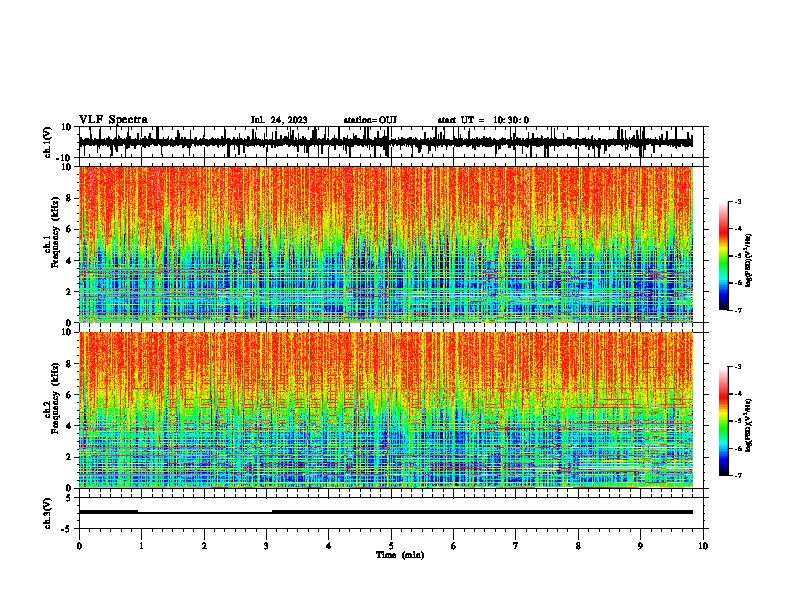Click time axis tick label "1"
This screenshot has height=612, width=792.
141,546
